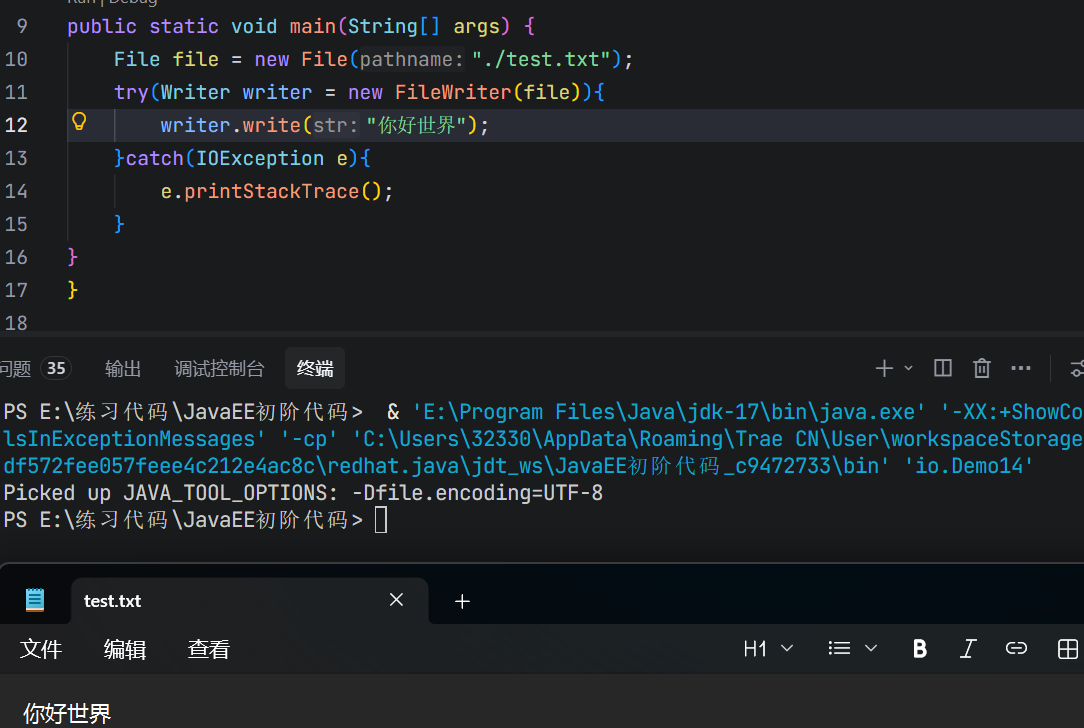
Task: Toggle bold formatting in Notepad
Action: tap(919, 648)
